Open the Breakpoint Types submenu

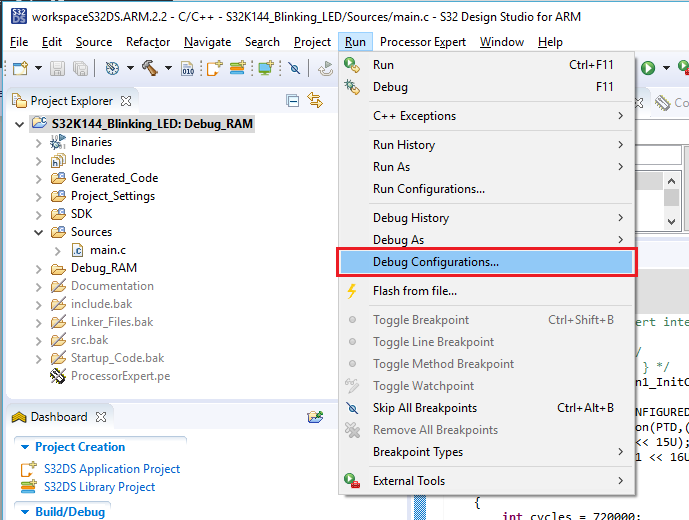486,452
